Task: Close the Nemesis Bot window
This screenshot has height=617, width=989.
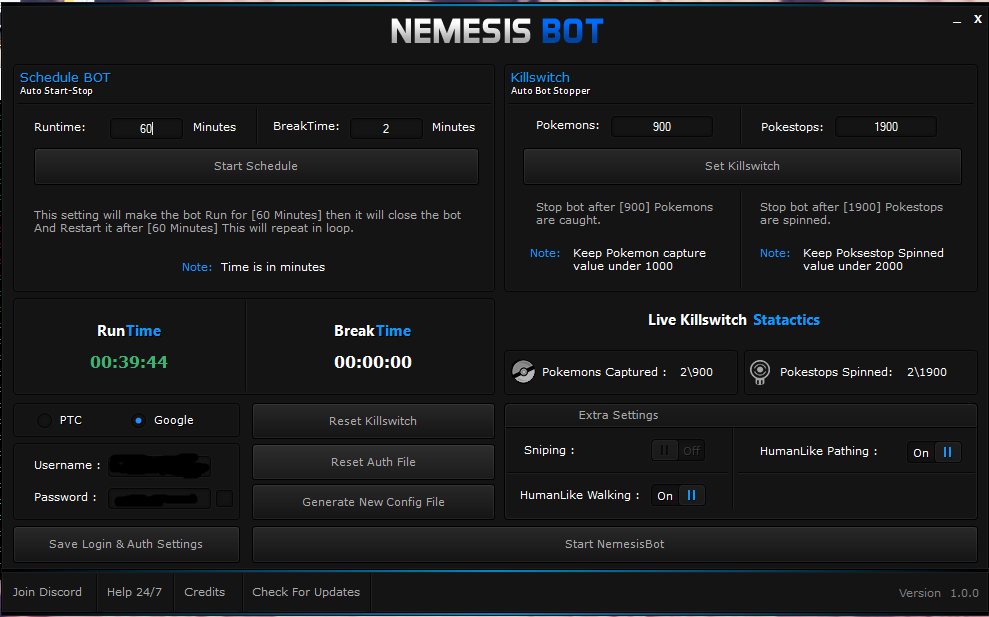Action: pos(978,20)
